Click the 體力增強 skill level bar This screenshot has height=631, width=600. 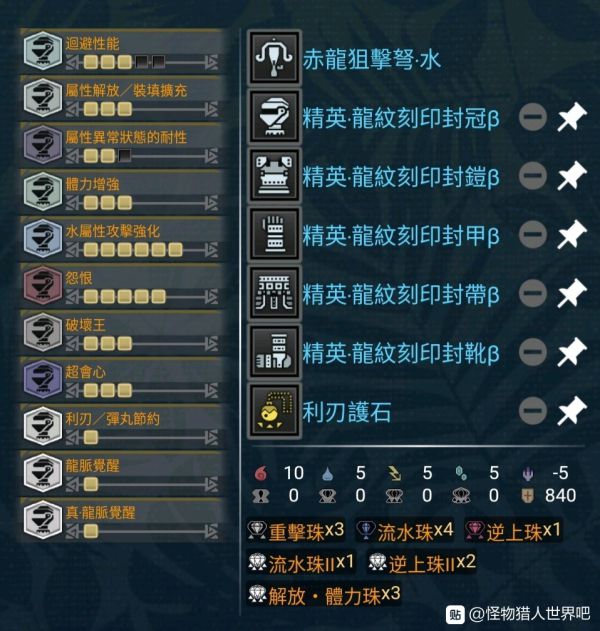tap(142, 203)
